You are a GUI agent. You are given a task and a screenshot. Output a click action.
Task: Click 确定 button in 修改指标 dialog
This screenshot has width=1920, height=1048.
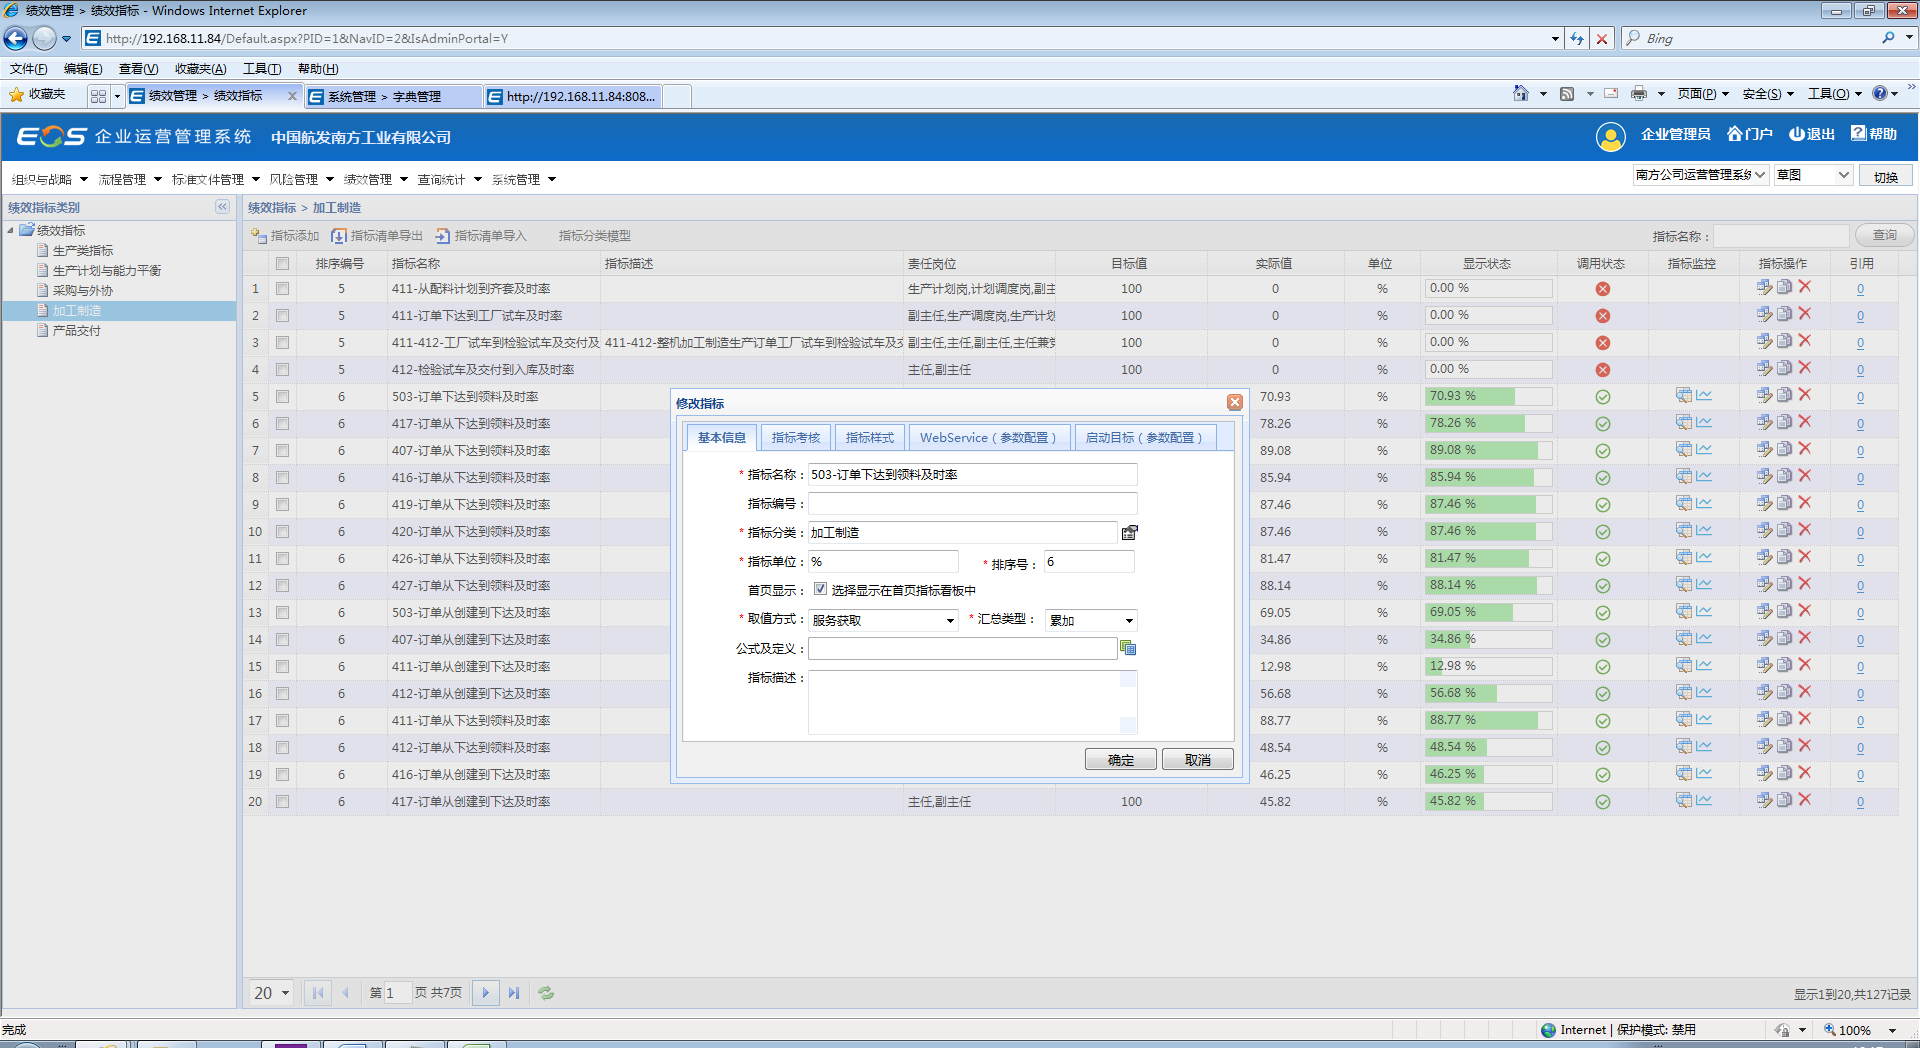[1121, 760]
